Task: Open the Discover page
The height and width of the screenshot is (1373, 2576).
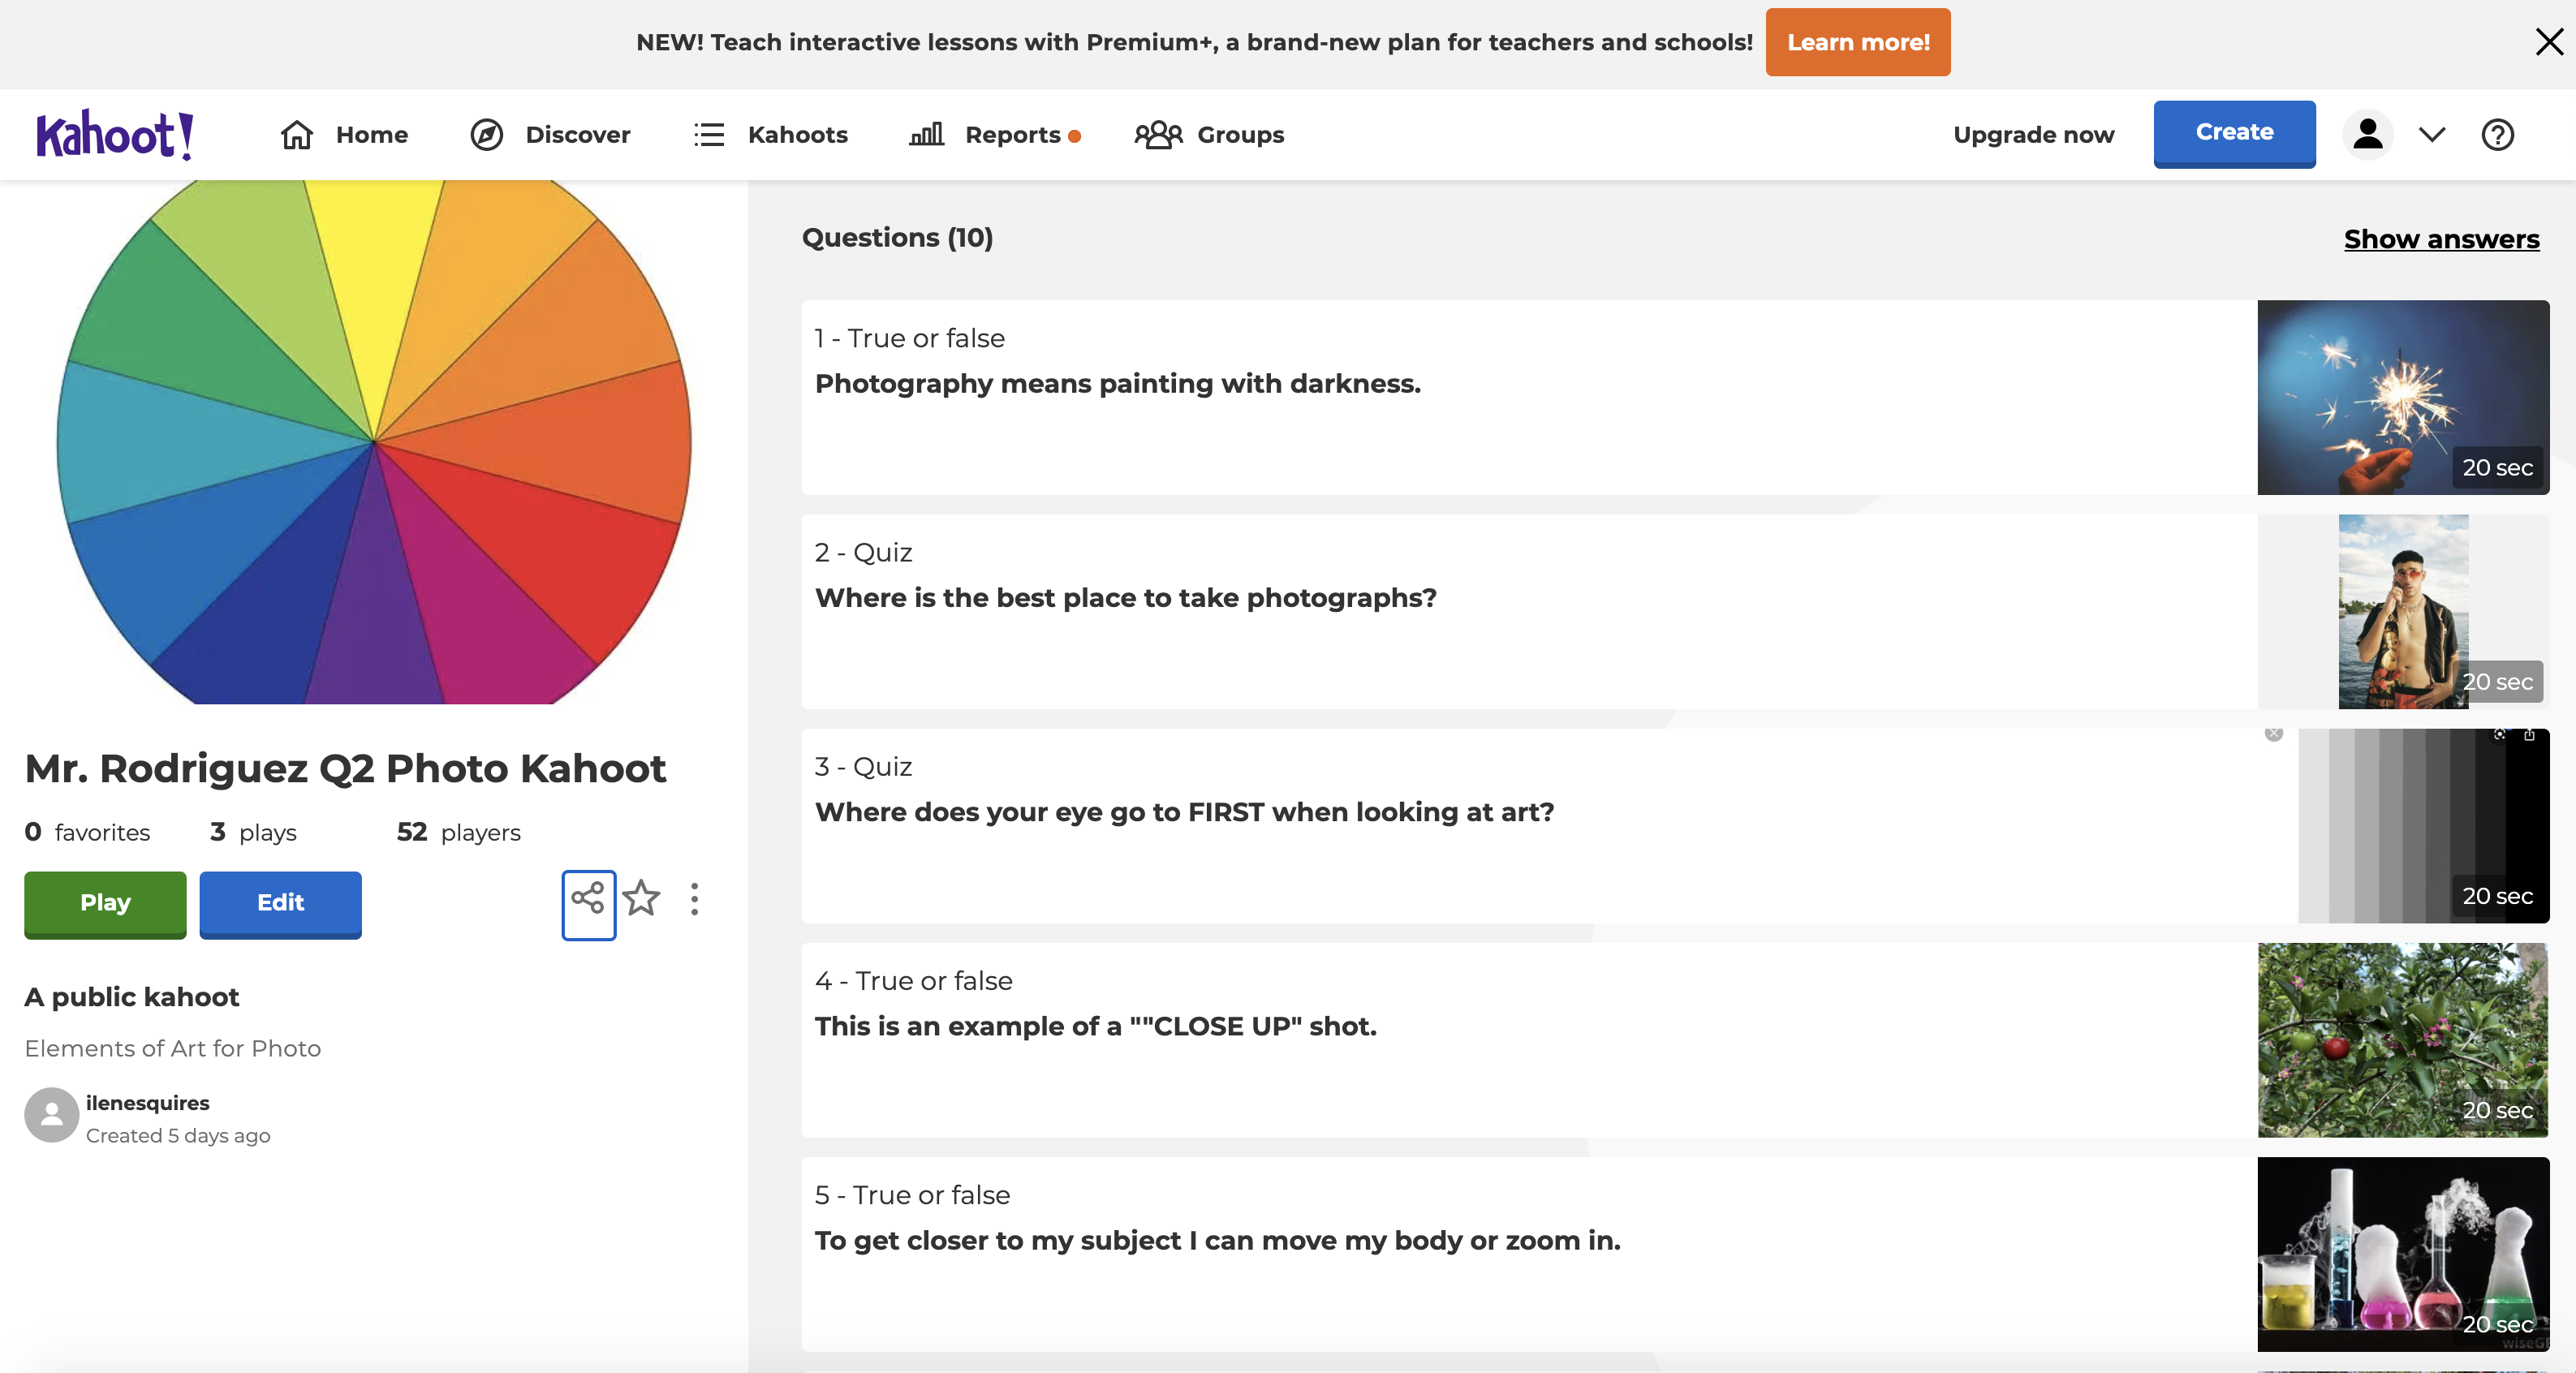Action: [551, 134]
